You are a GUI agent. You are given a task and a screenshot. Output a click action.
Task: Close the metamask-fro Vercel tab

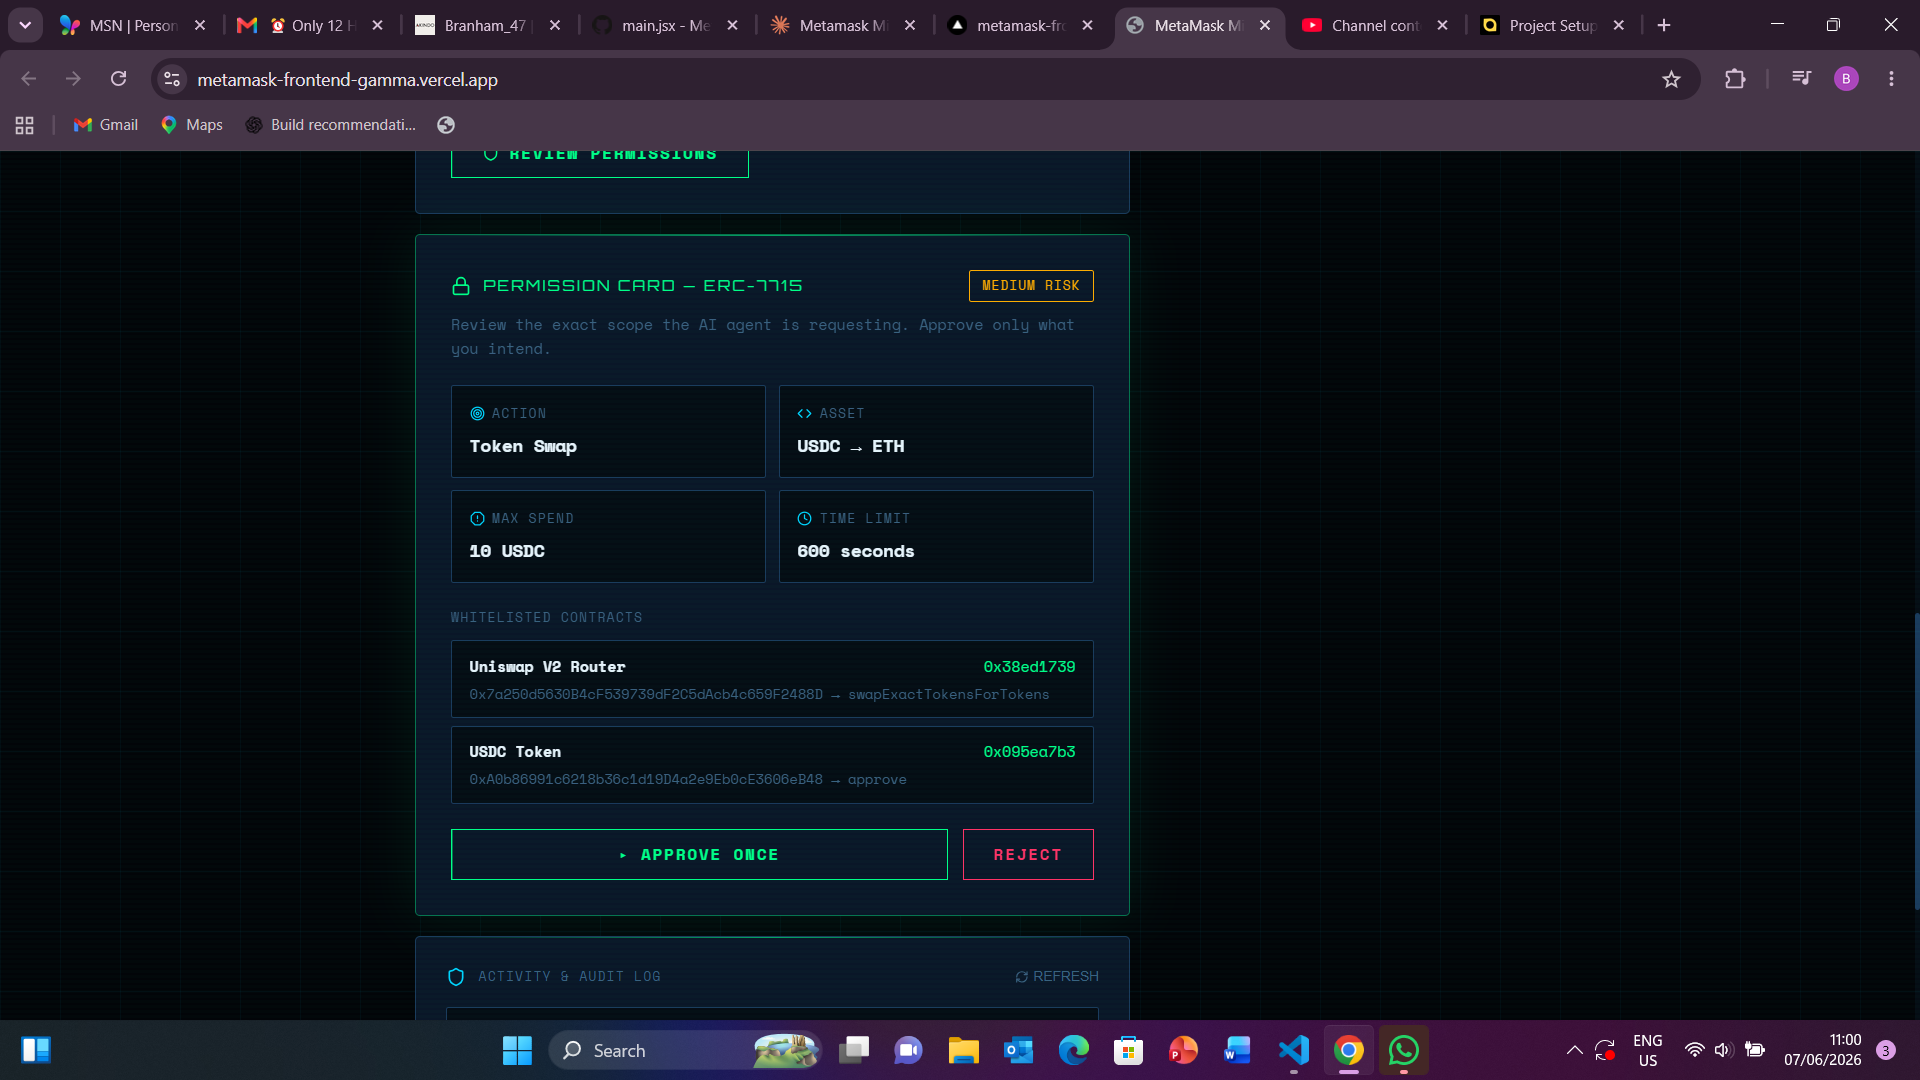pos(1087,26)
